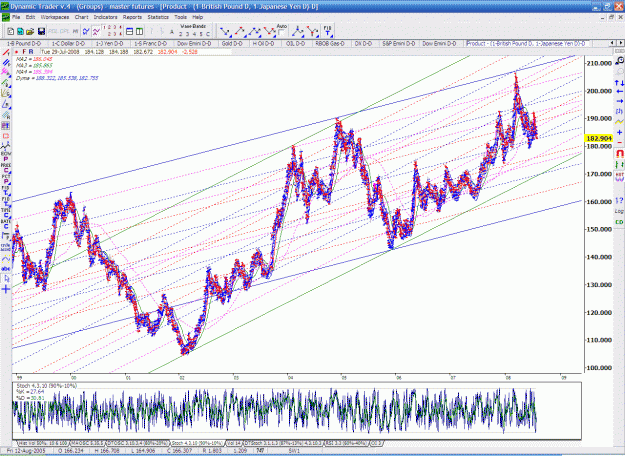Image resolution: width=625 pixels, height=456 pixels.
Task: Toggle the purple zigzag indicator icon
Action: 96,31
